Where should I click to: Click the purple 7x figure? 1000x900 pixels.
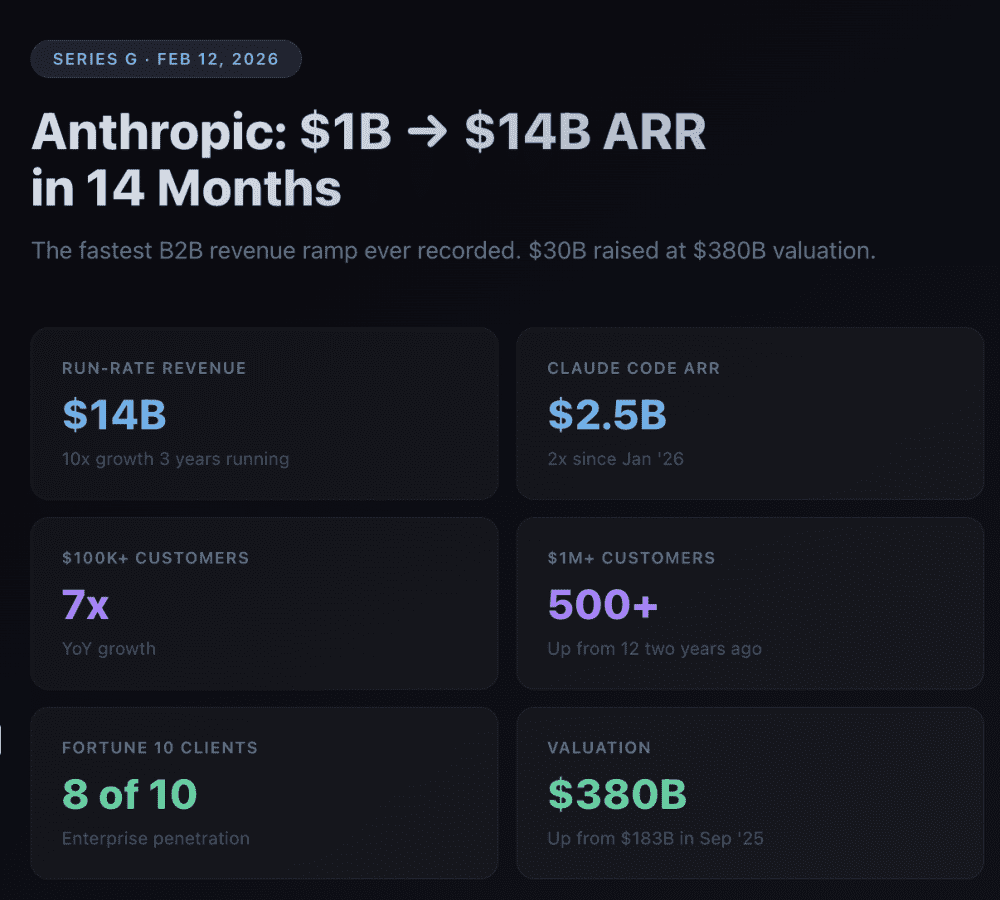(85, 604)
